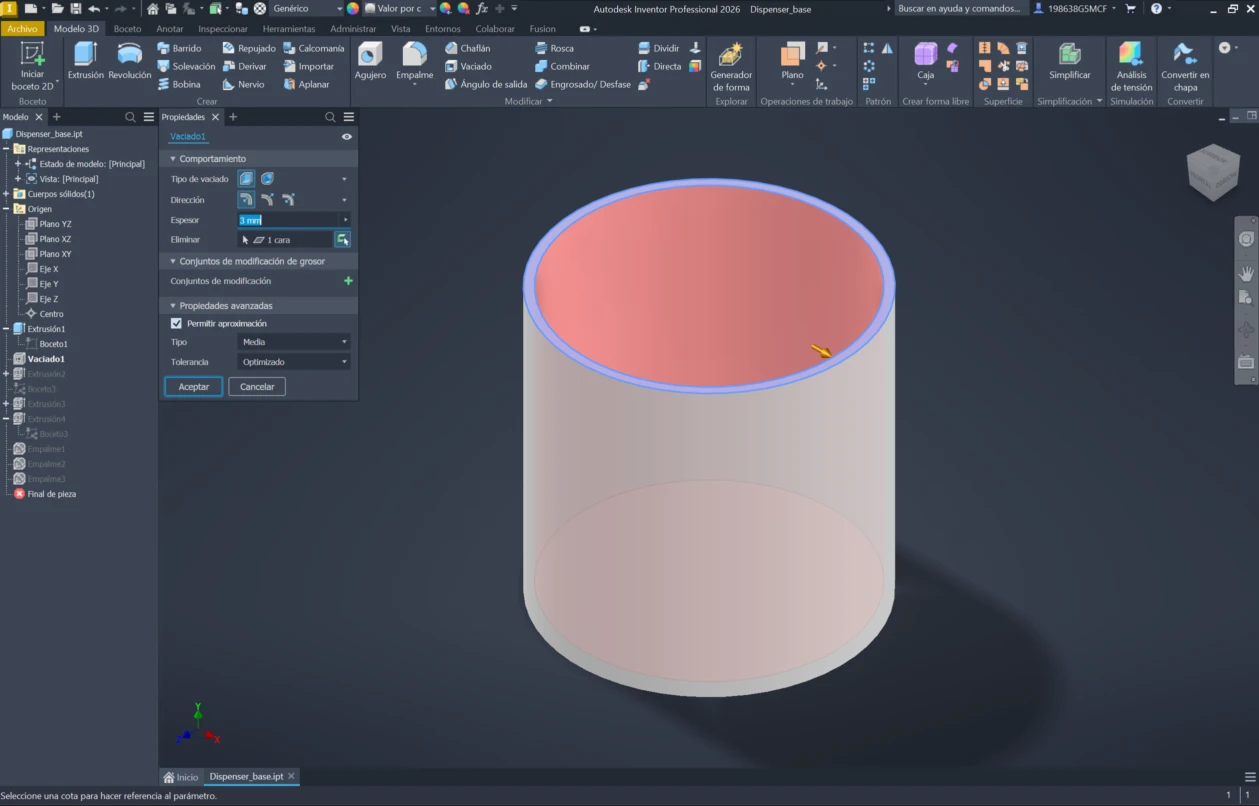
Task: Open the Inicio document tab
Action: tap(181, 777)
